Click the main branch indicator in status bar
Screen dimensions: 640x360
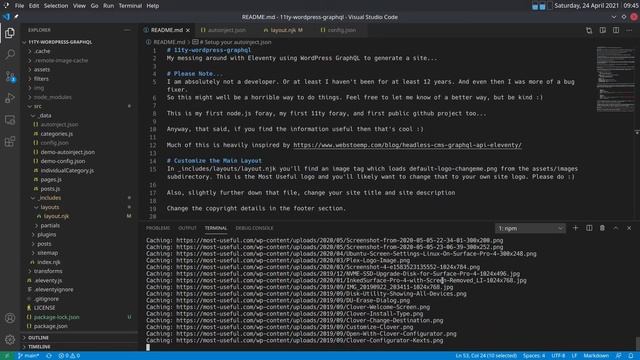pos(29,356)
